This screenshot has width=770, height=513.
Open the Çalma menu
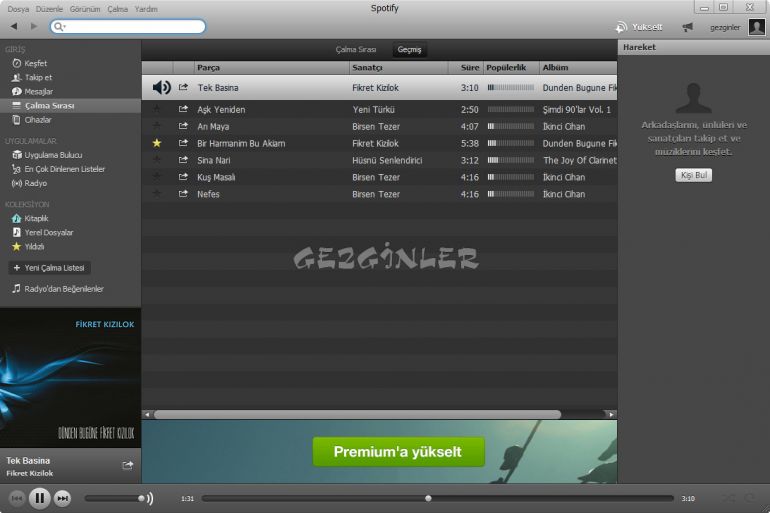coord(117,9)
